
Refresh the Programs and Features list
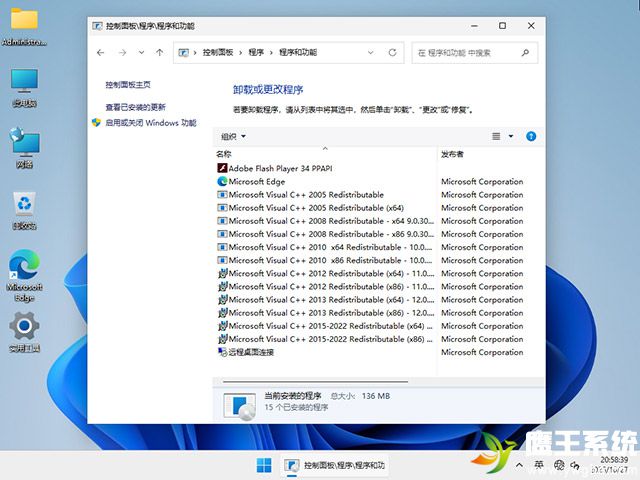pos(392,52)
